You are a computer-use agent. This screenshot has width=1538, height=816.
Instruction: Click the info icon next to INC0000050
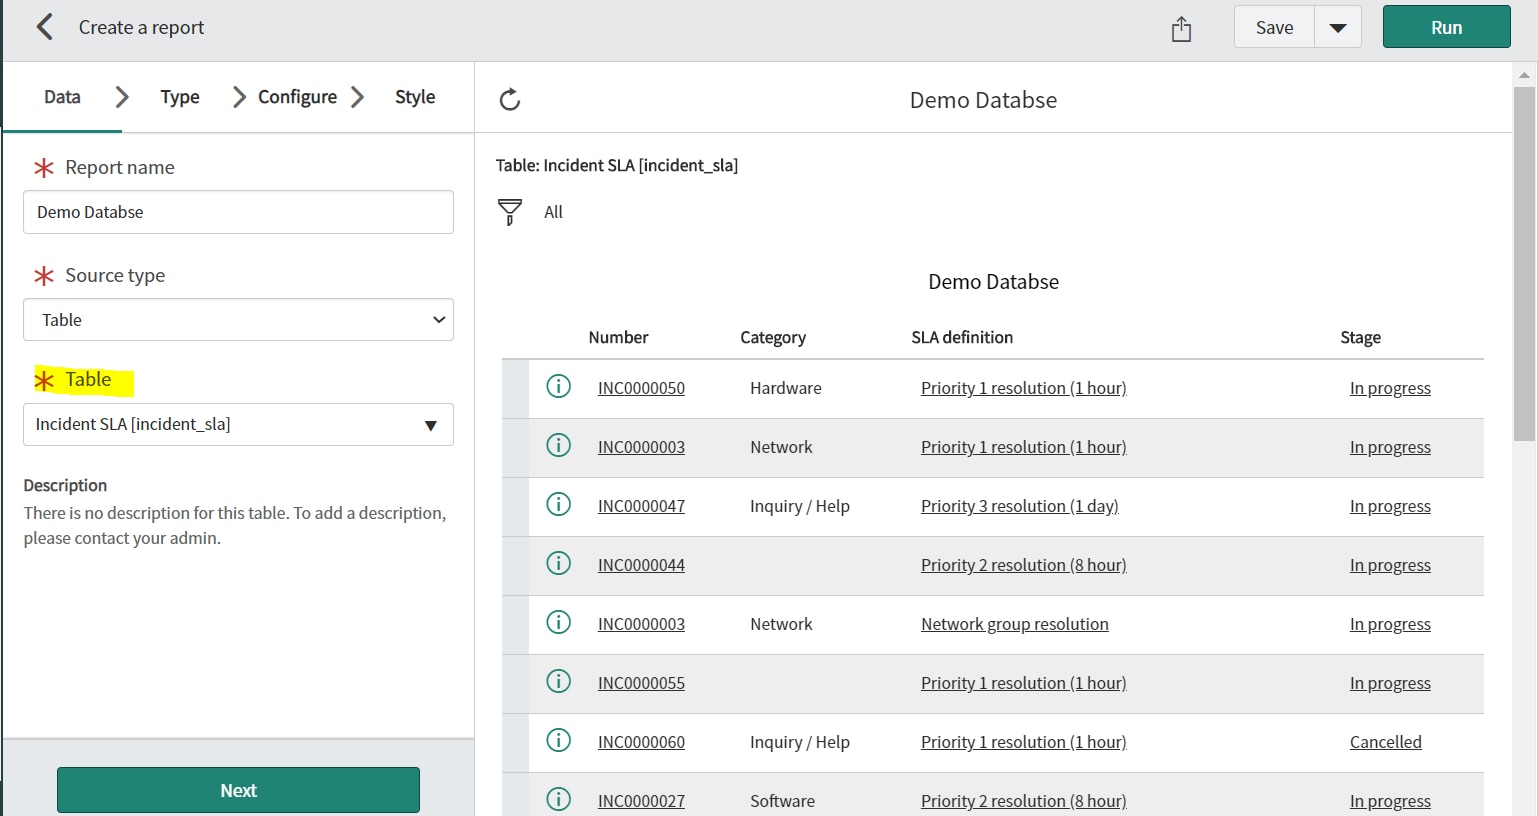click(x=558, y=385)
